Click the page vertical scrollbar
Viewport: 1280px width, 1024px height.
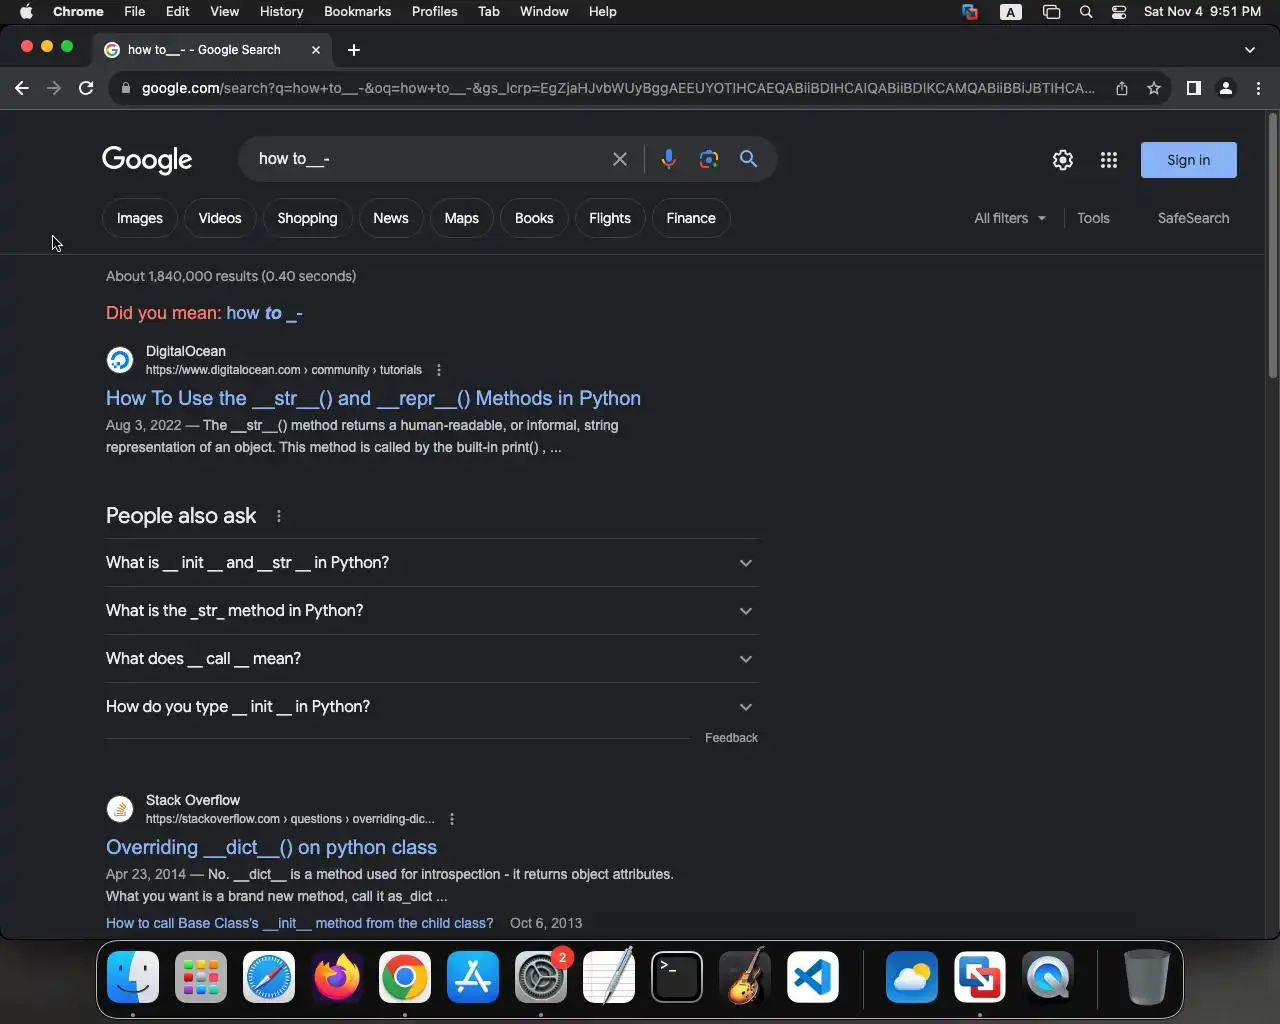(1273, 246)
